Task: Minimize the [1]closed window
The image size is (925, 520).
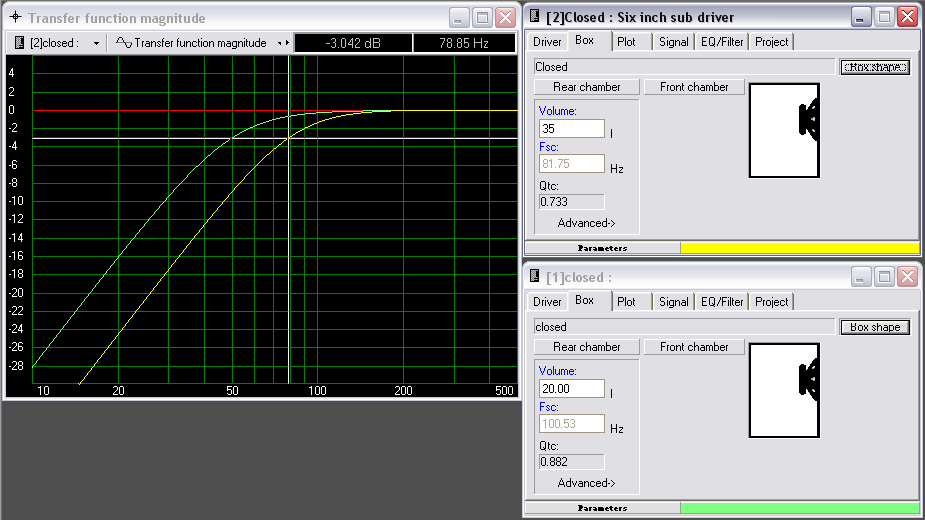Action: click(x=860, y=276)
